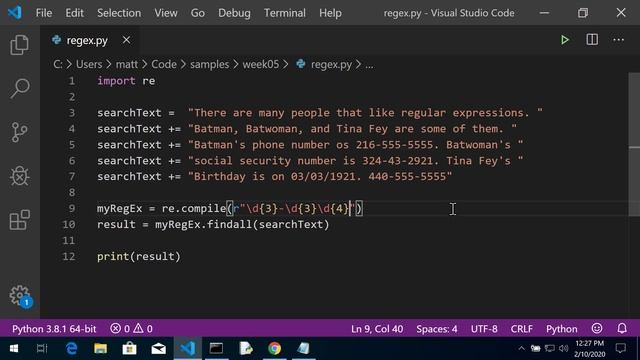Expand the Code breadcrumb segment
640x360 pixels.
(164, 64)
